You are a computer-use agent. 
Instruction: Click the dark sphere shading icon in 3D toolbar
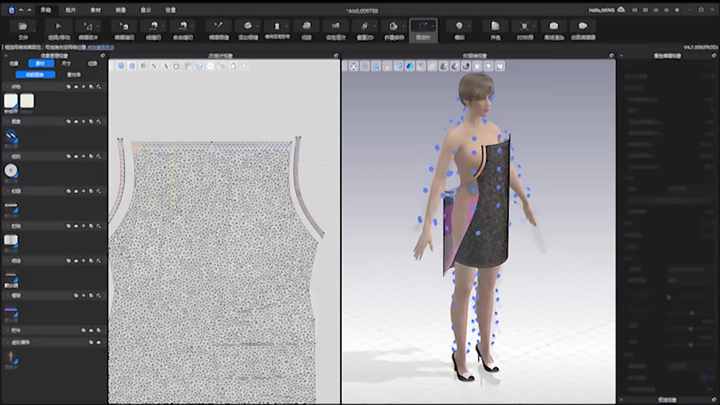click(466, 67)
